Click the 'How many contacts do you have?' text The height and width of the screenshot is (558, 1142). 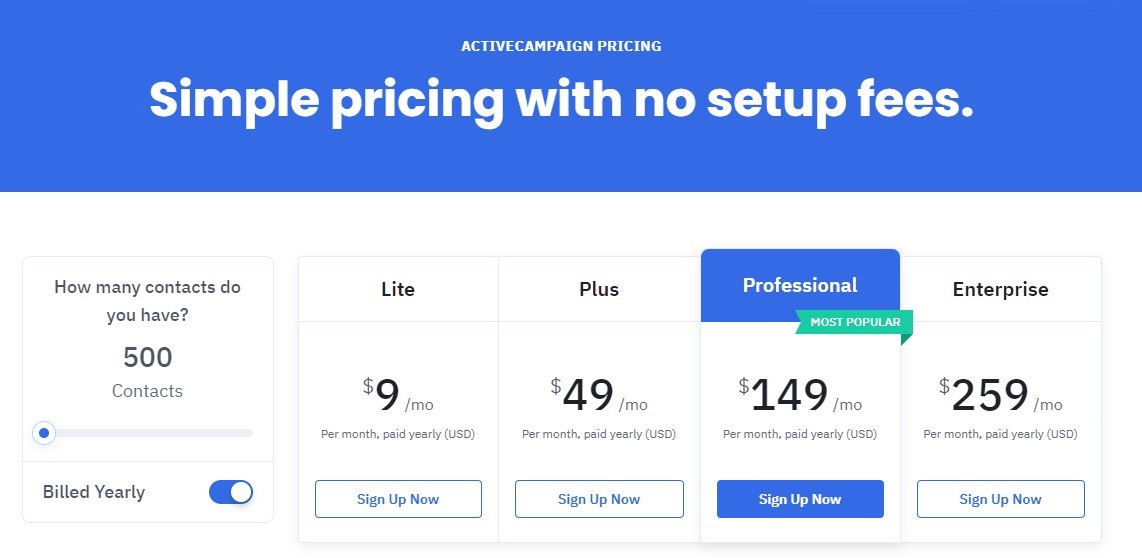coord(148,301)
